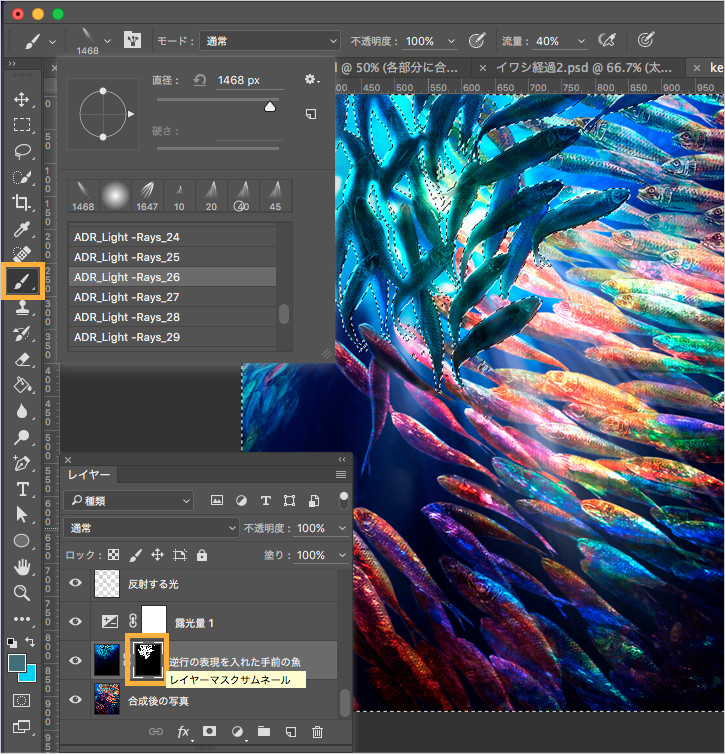
Task: Select the Path Selection tool
Action: pyautogui.click(x=21, y=515)
